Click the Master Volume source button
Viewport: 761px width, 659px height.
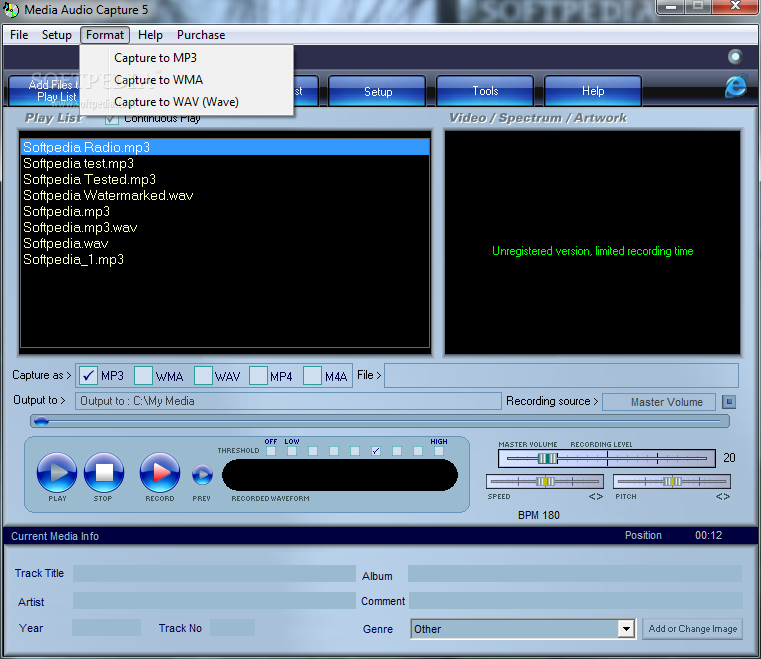point(659,402)
